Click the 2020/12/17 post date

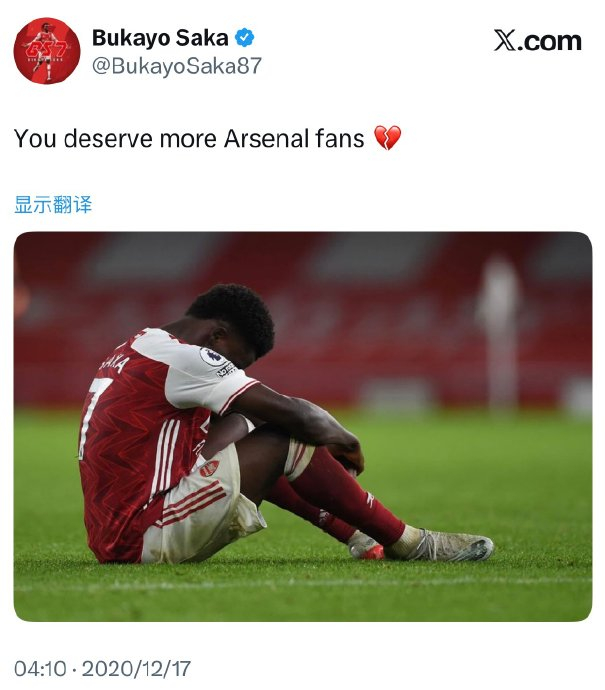[x=136, y=667]
